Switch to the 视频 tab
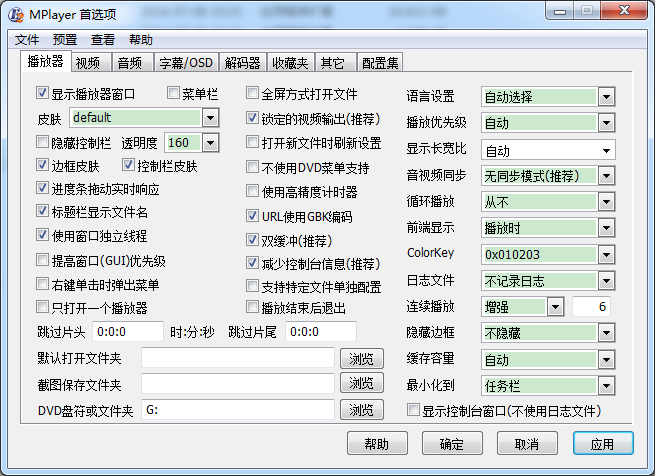Screen dimensions: 655x476 91,63
